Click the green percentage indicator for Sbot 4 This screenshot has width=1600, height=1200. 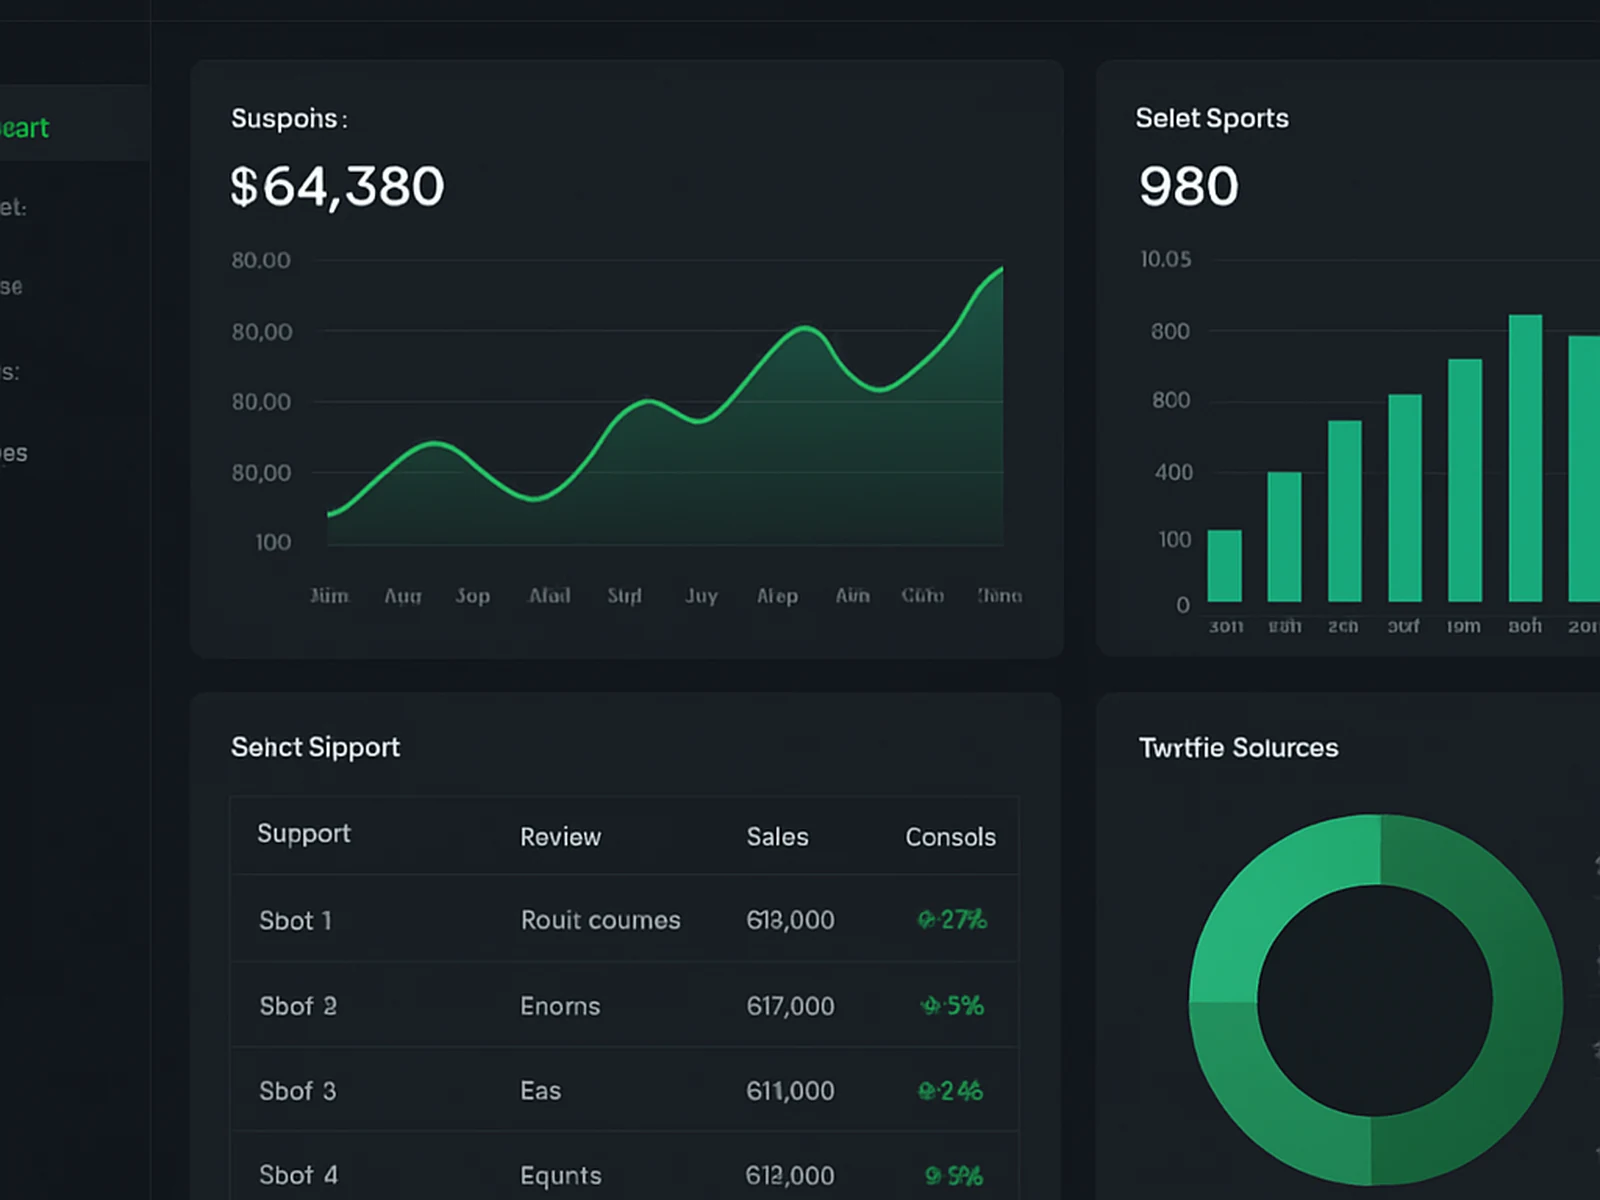[950, 1175]
